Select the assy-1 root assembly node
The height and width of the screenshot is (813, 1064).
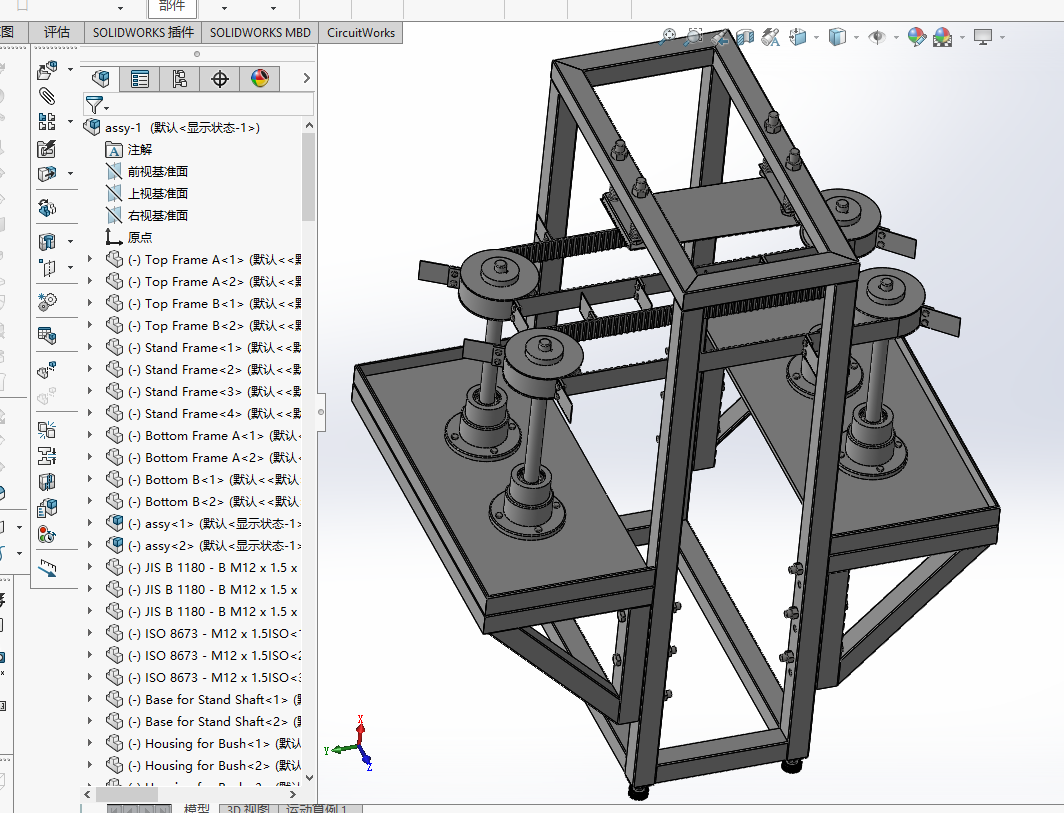click(182, 128)
